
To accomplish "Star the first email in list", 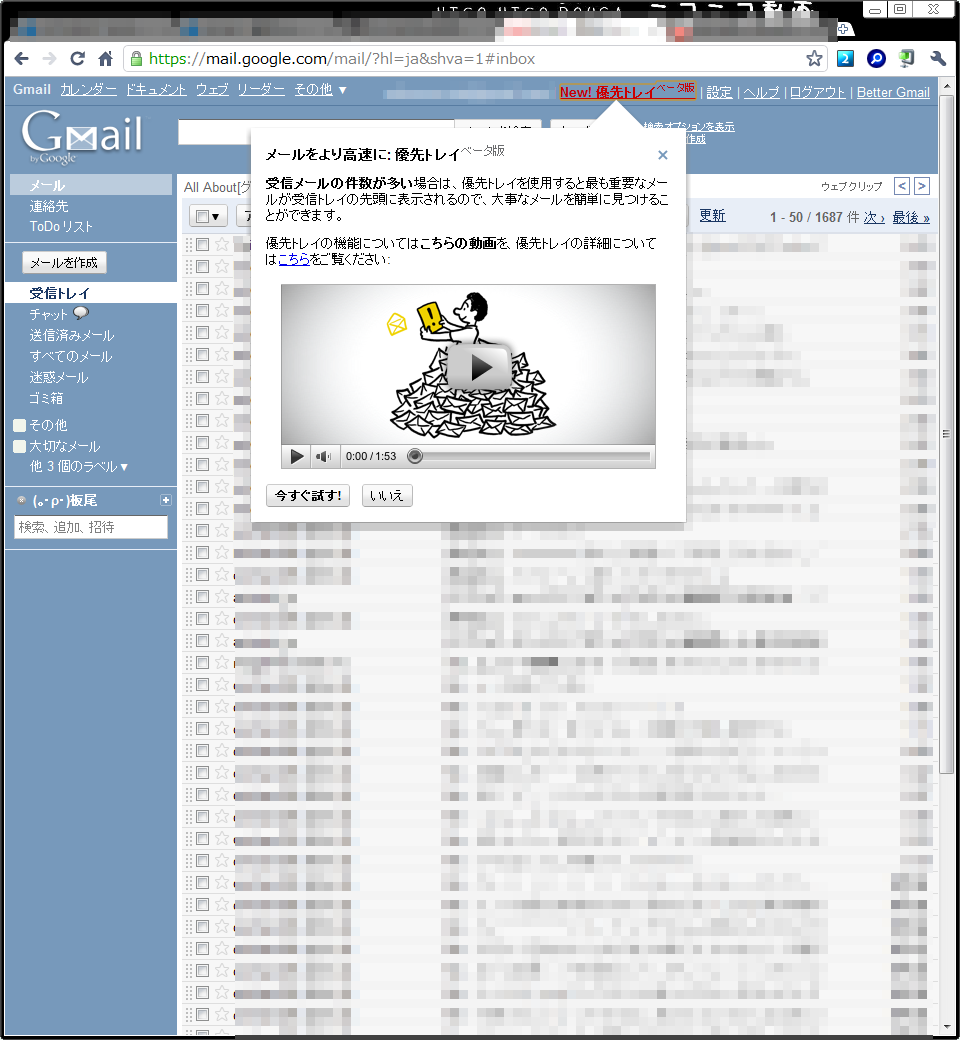I will [222, 244].
